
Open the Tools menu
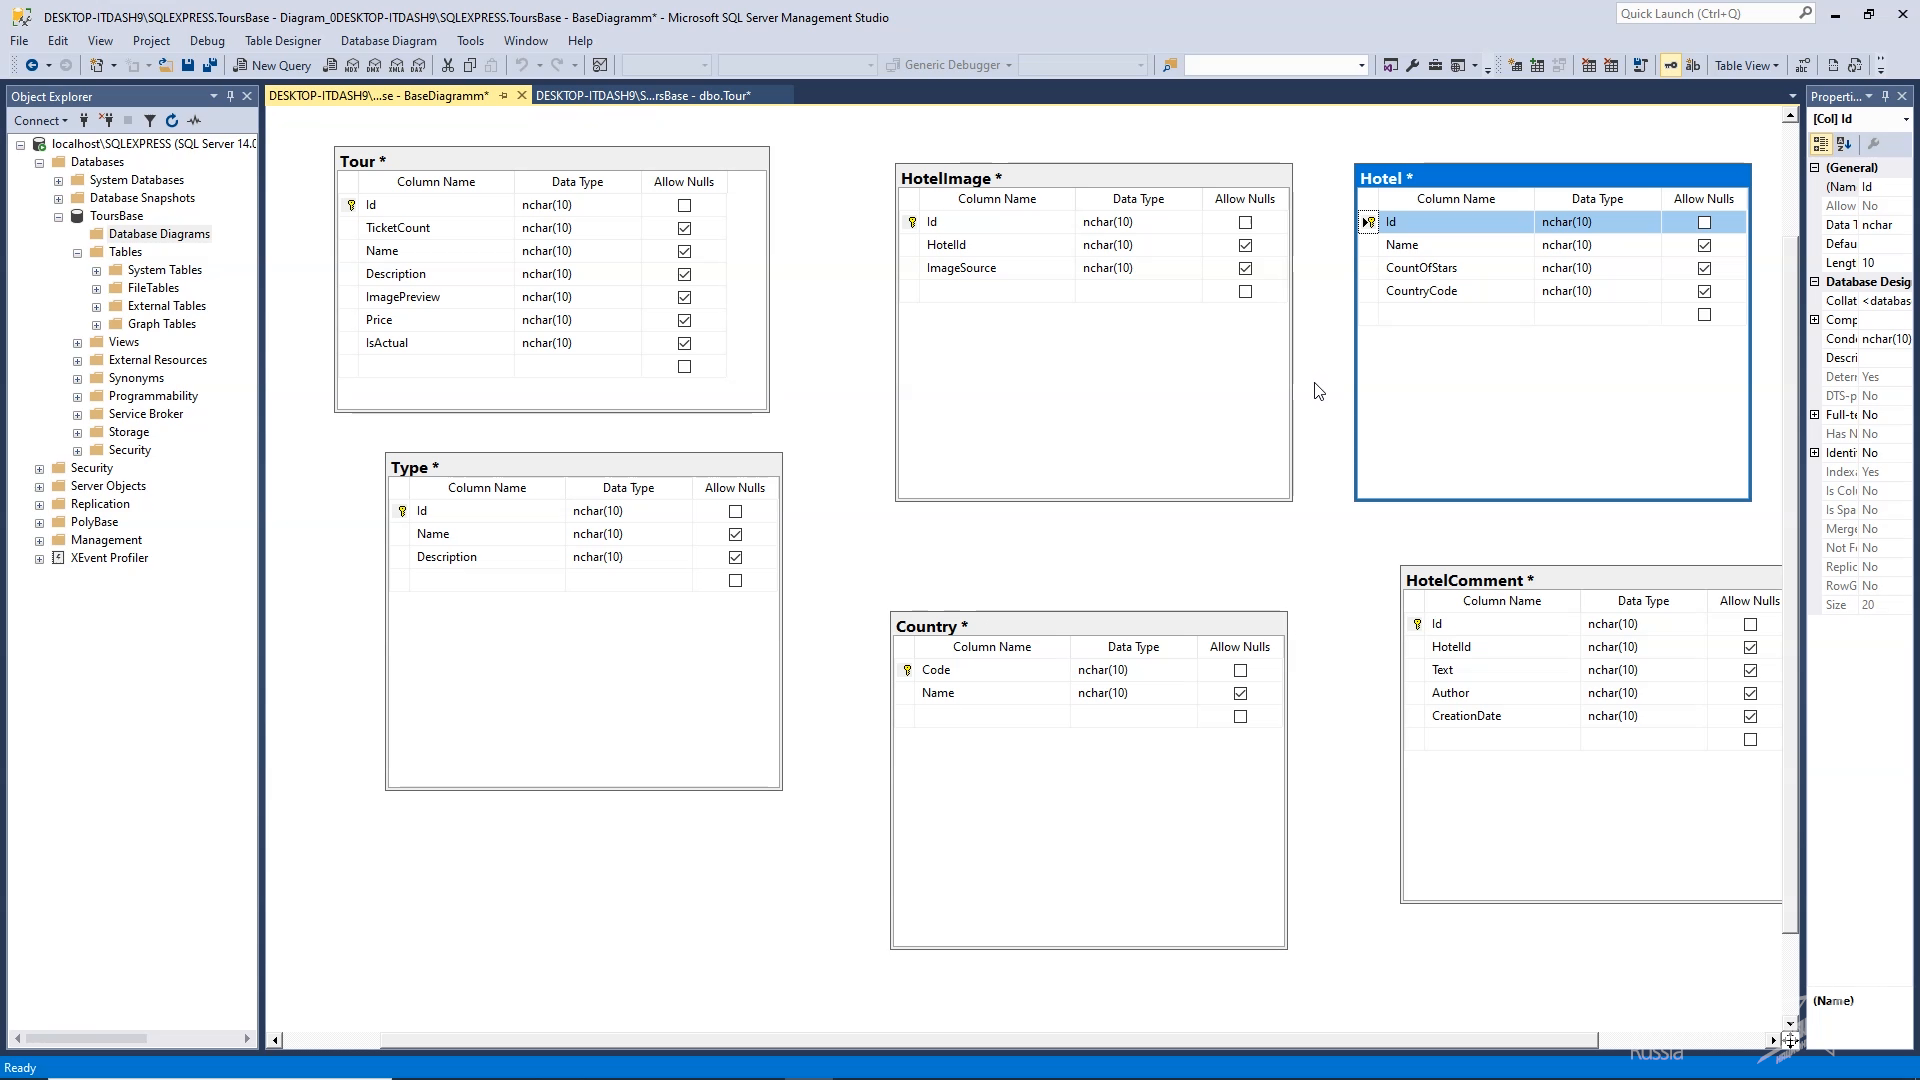click(x=470, y=41)
